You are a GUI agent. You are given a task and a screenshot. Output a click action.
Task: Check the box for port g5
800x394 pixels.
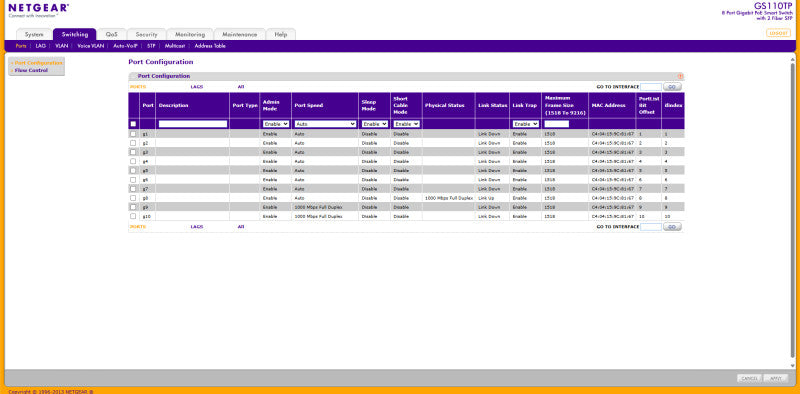(x=133, y=170)
